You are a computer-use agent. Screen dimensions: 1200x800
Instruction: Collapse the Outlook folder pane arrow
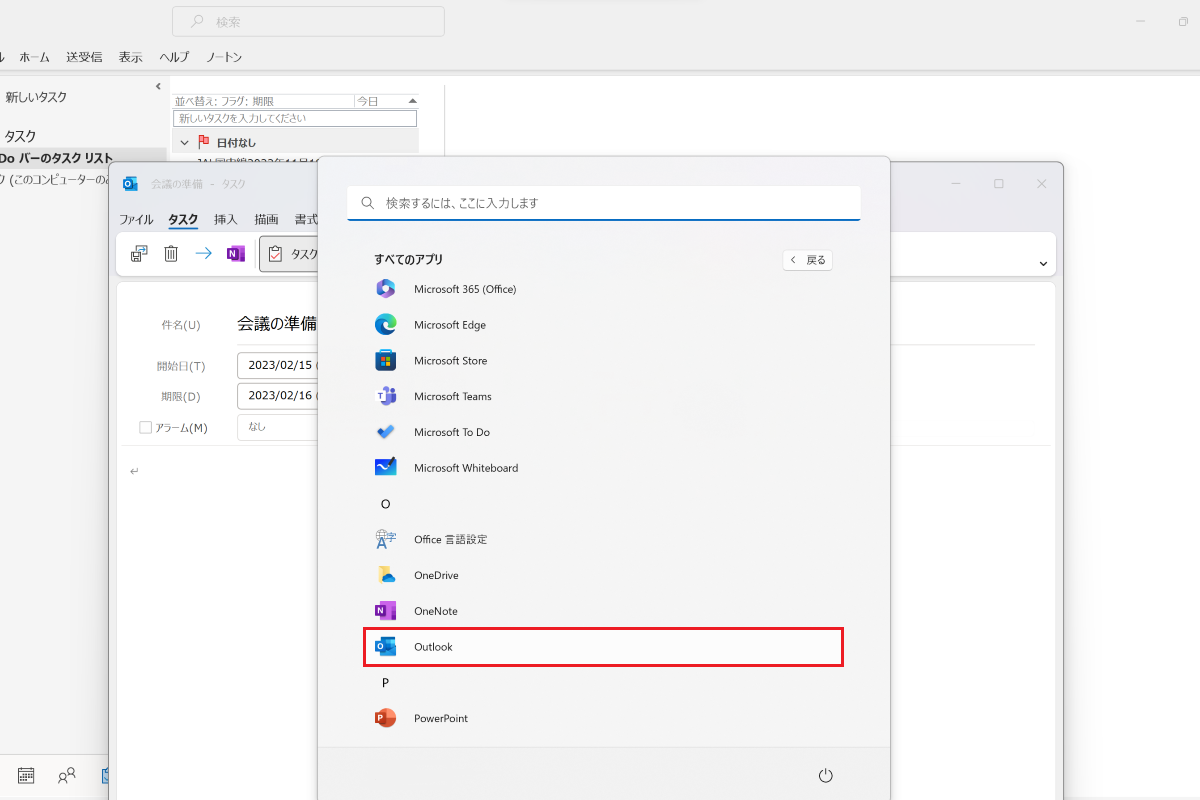158,87
